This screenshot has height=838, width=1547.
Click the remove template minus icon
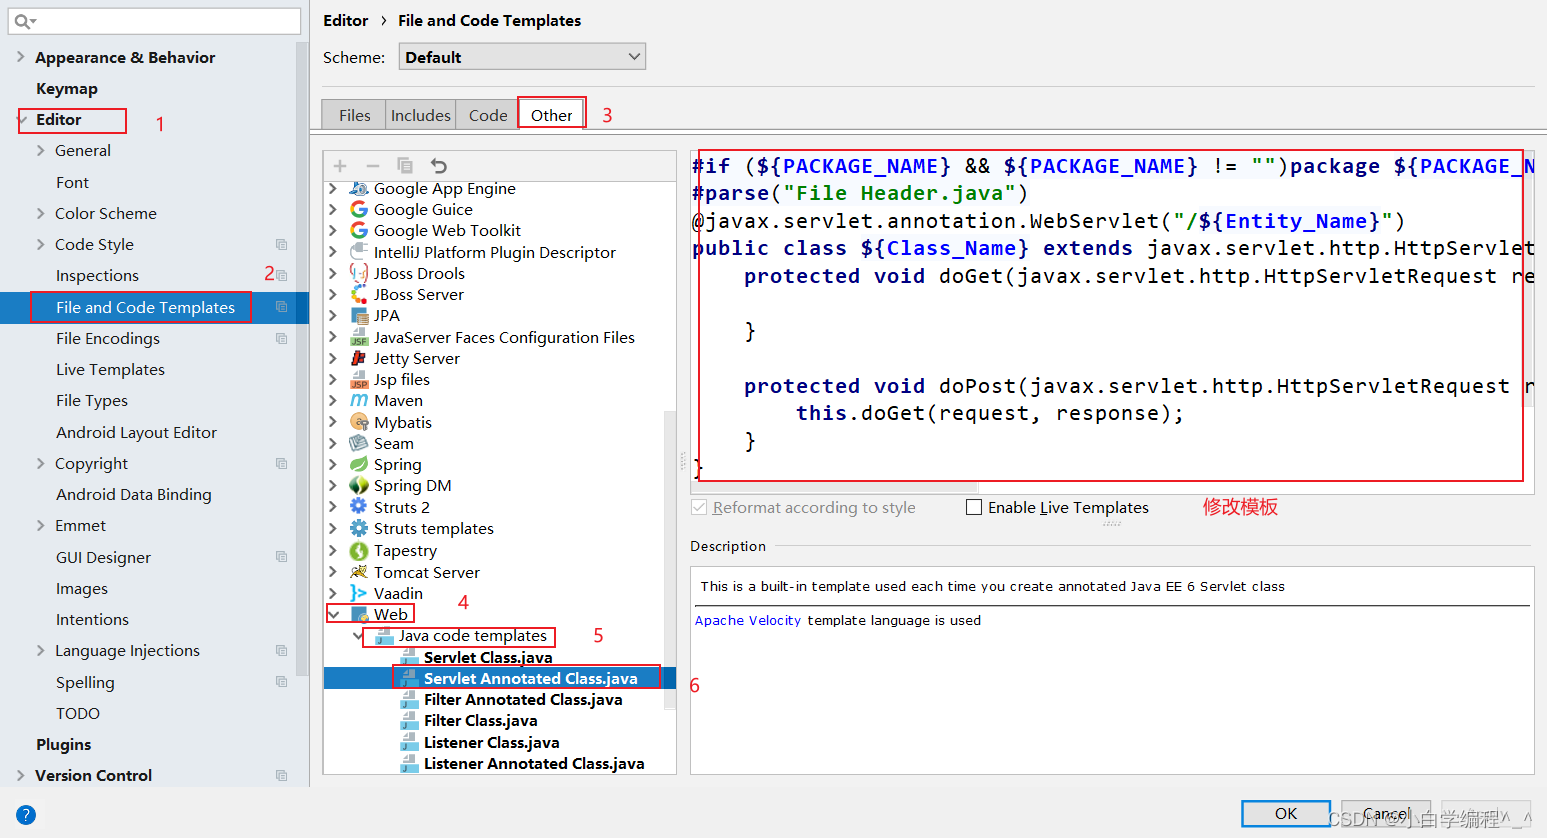pyautogui.click(x=373, y=166)
